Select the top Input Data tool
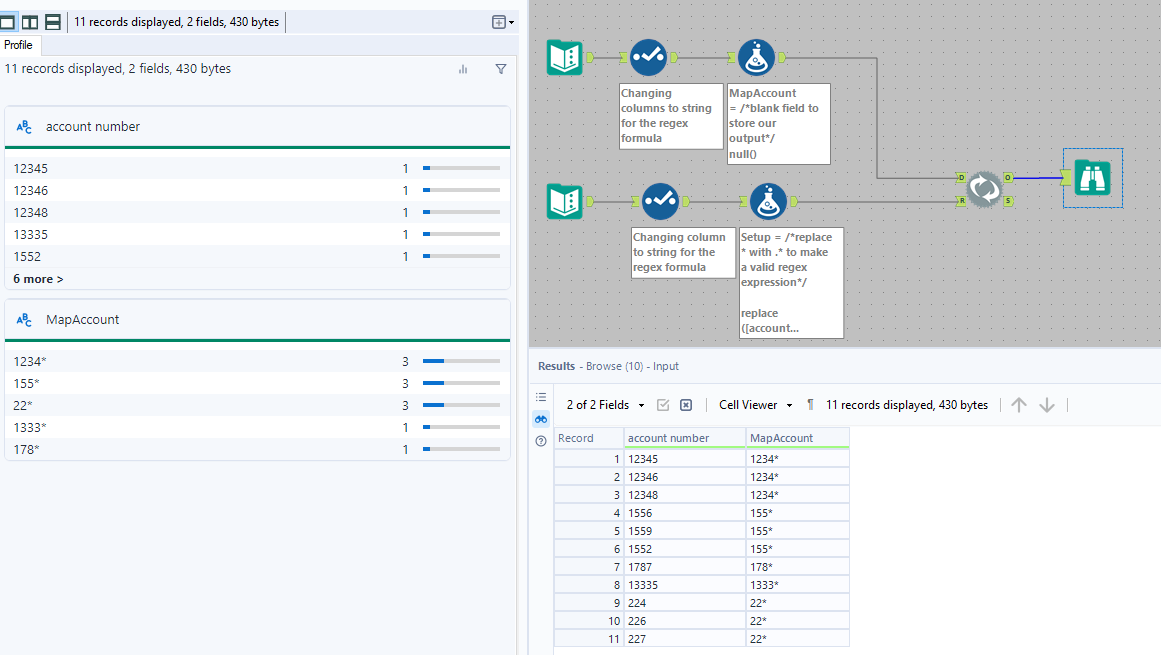This screenshot has height=655, width=1161. [x=565, y=57]
